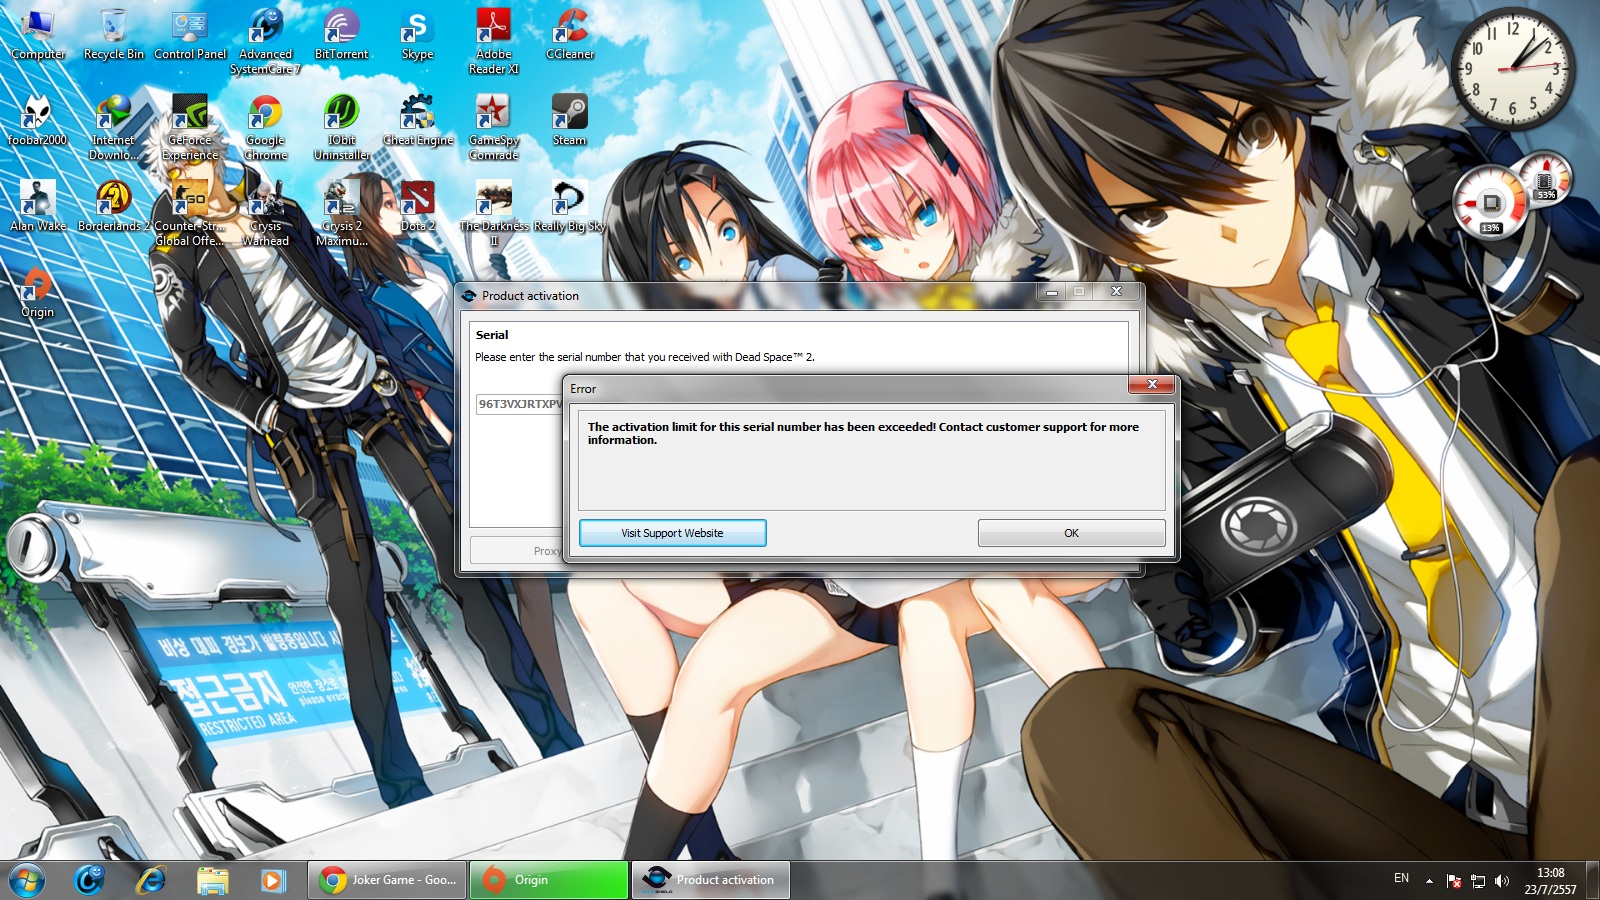The height and width of the screenshot is (900, 1600).
Task: Switch to the Origin taskbar button
Action: 549,880
